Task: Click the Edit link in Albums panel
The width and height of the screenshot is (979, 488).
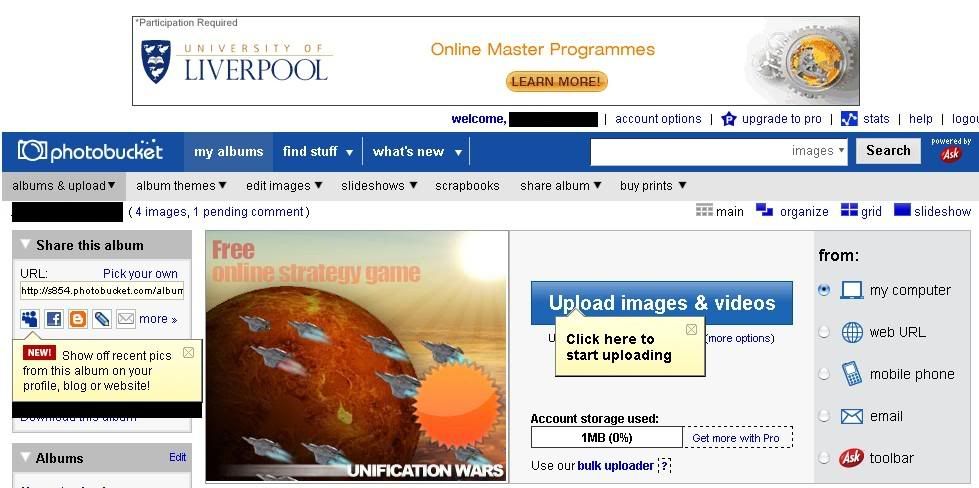Action: coord(177,457)
